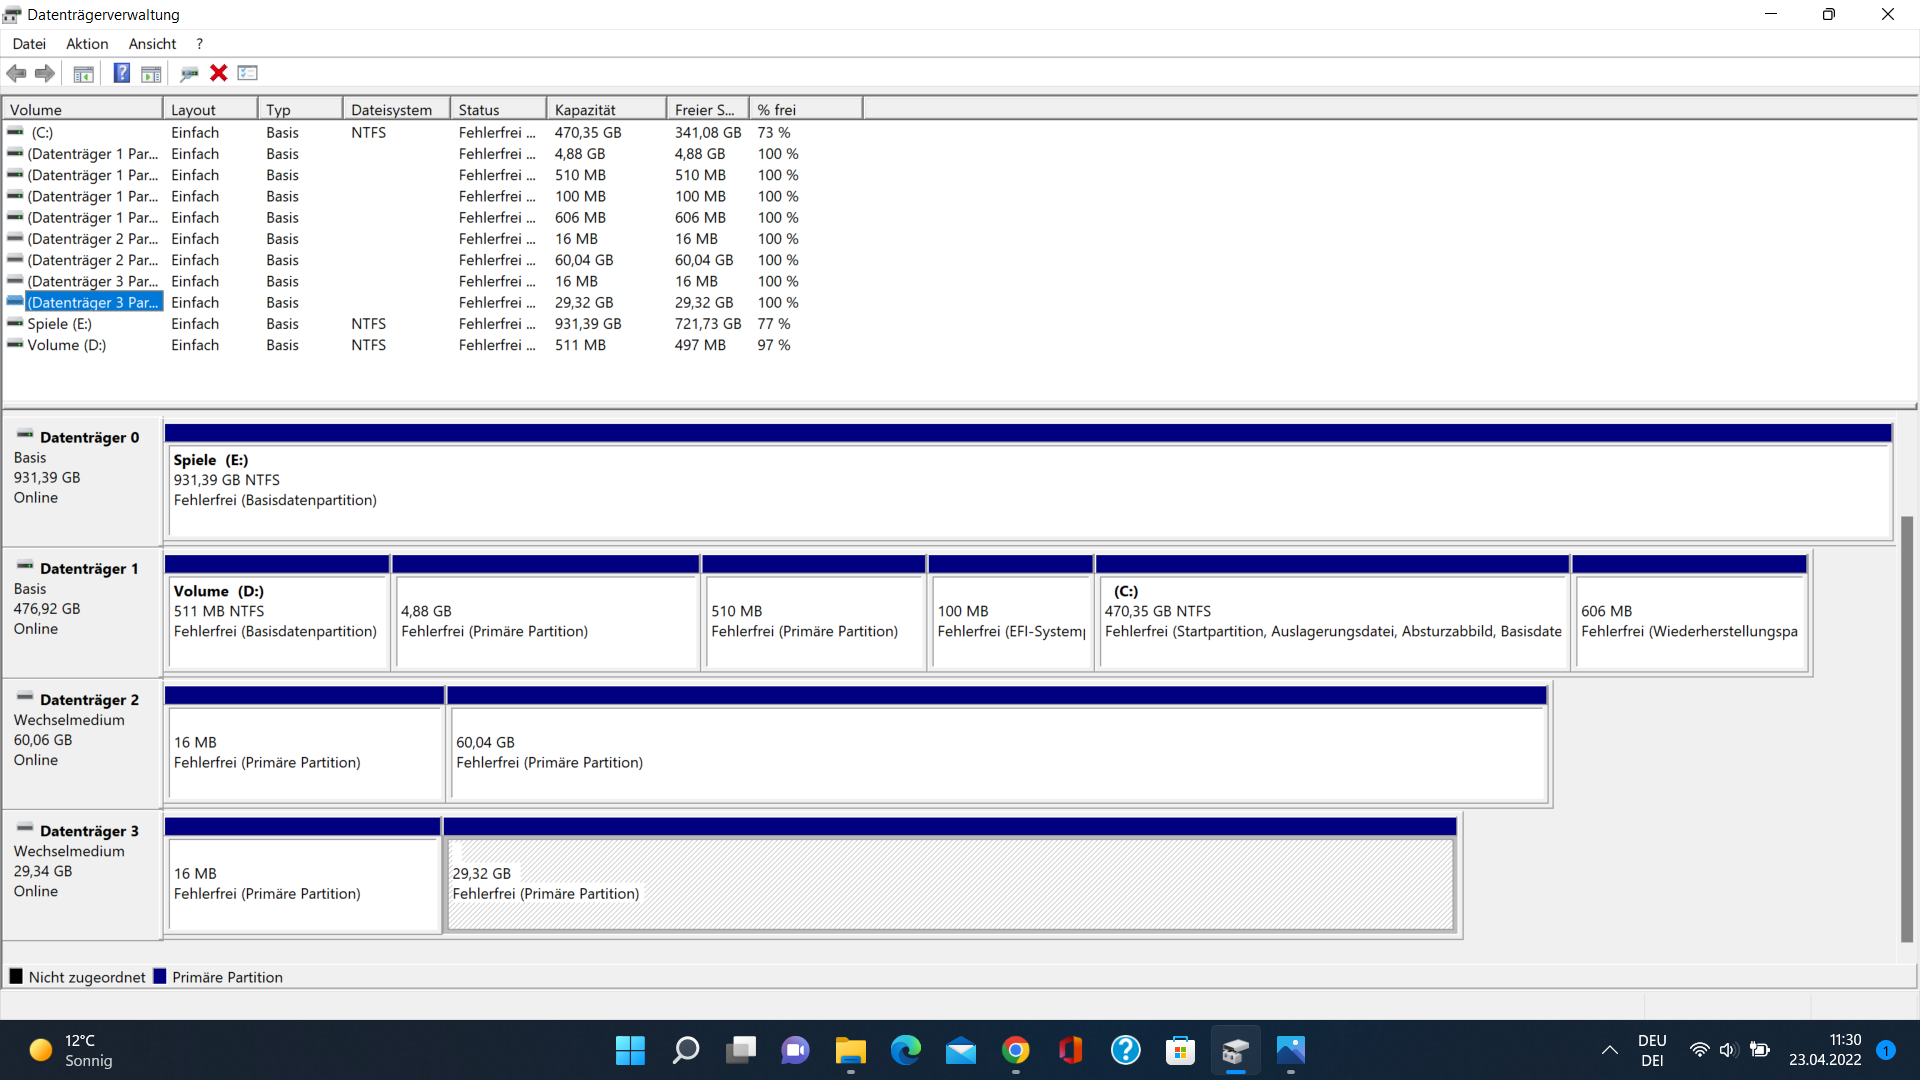Click the Back arrow toolbar icon

coord(17,73)
